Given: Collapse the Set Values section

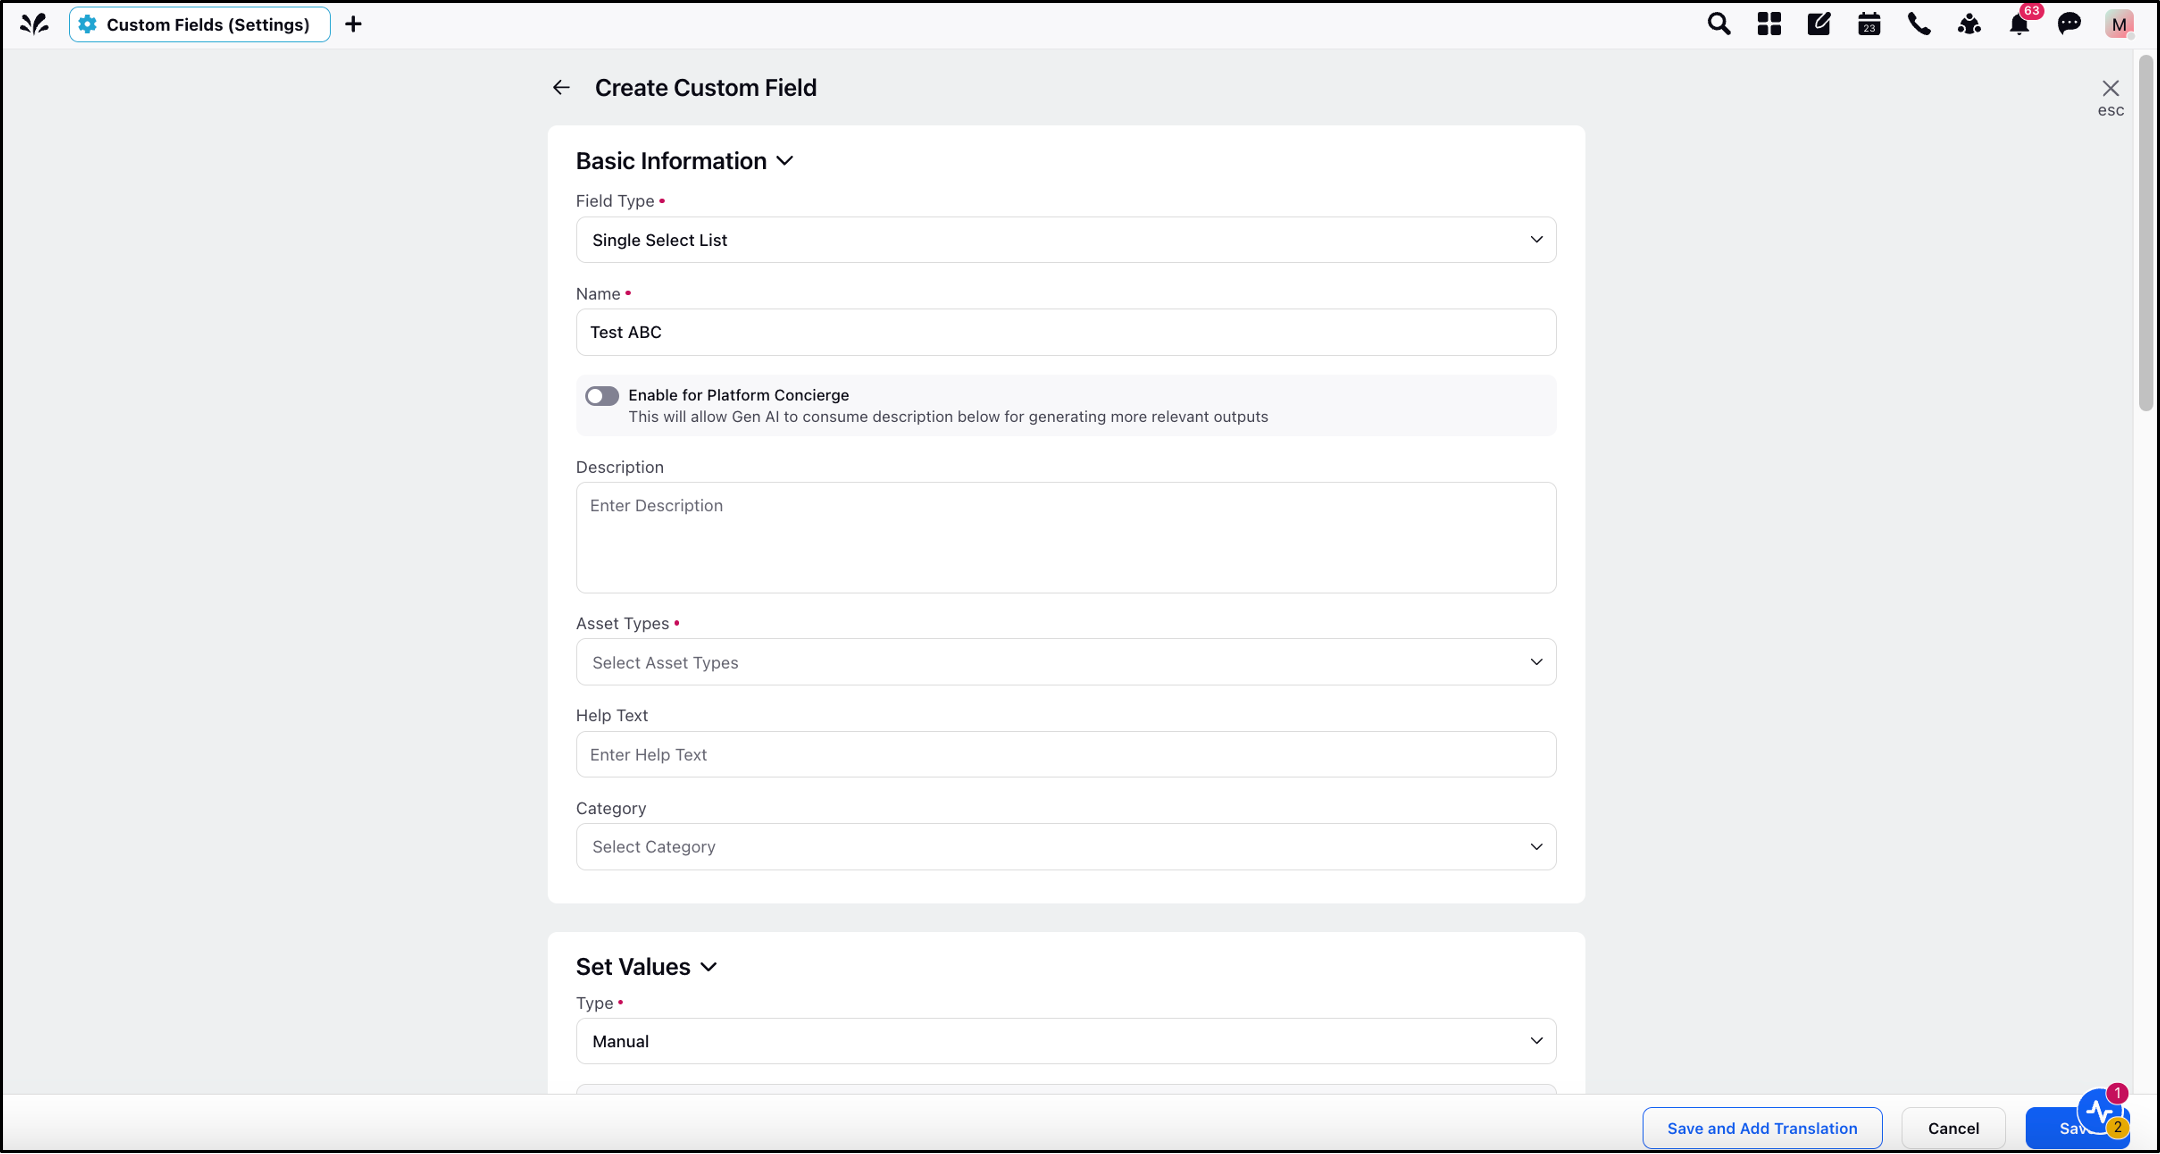Looking at the screenshot, I should [709, 967].
